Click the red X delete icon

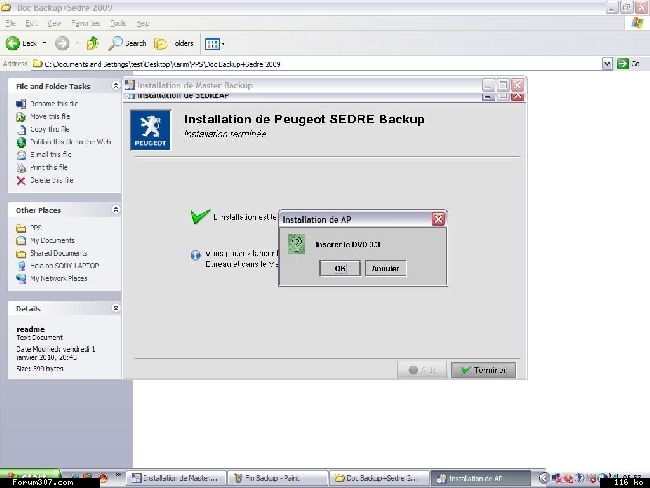pyautogui.click(x=21, y=180)
